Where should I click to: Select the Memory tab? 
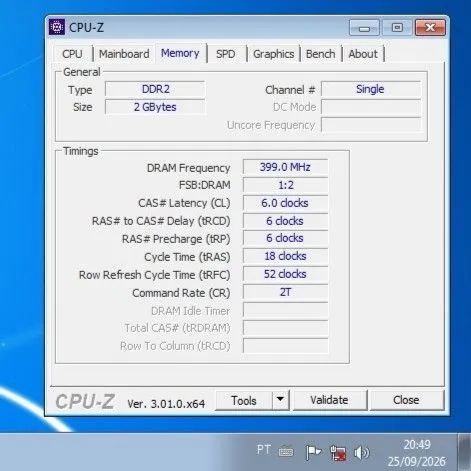[180, 53]
